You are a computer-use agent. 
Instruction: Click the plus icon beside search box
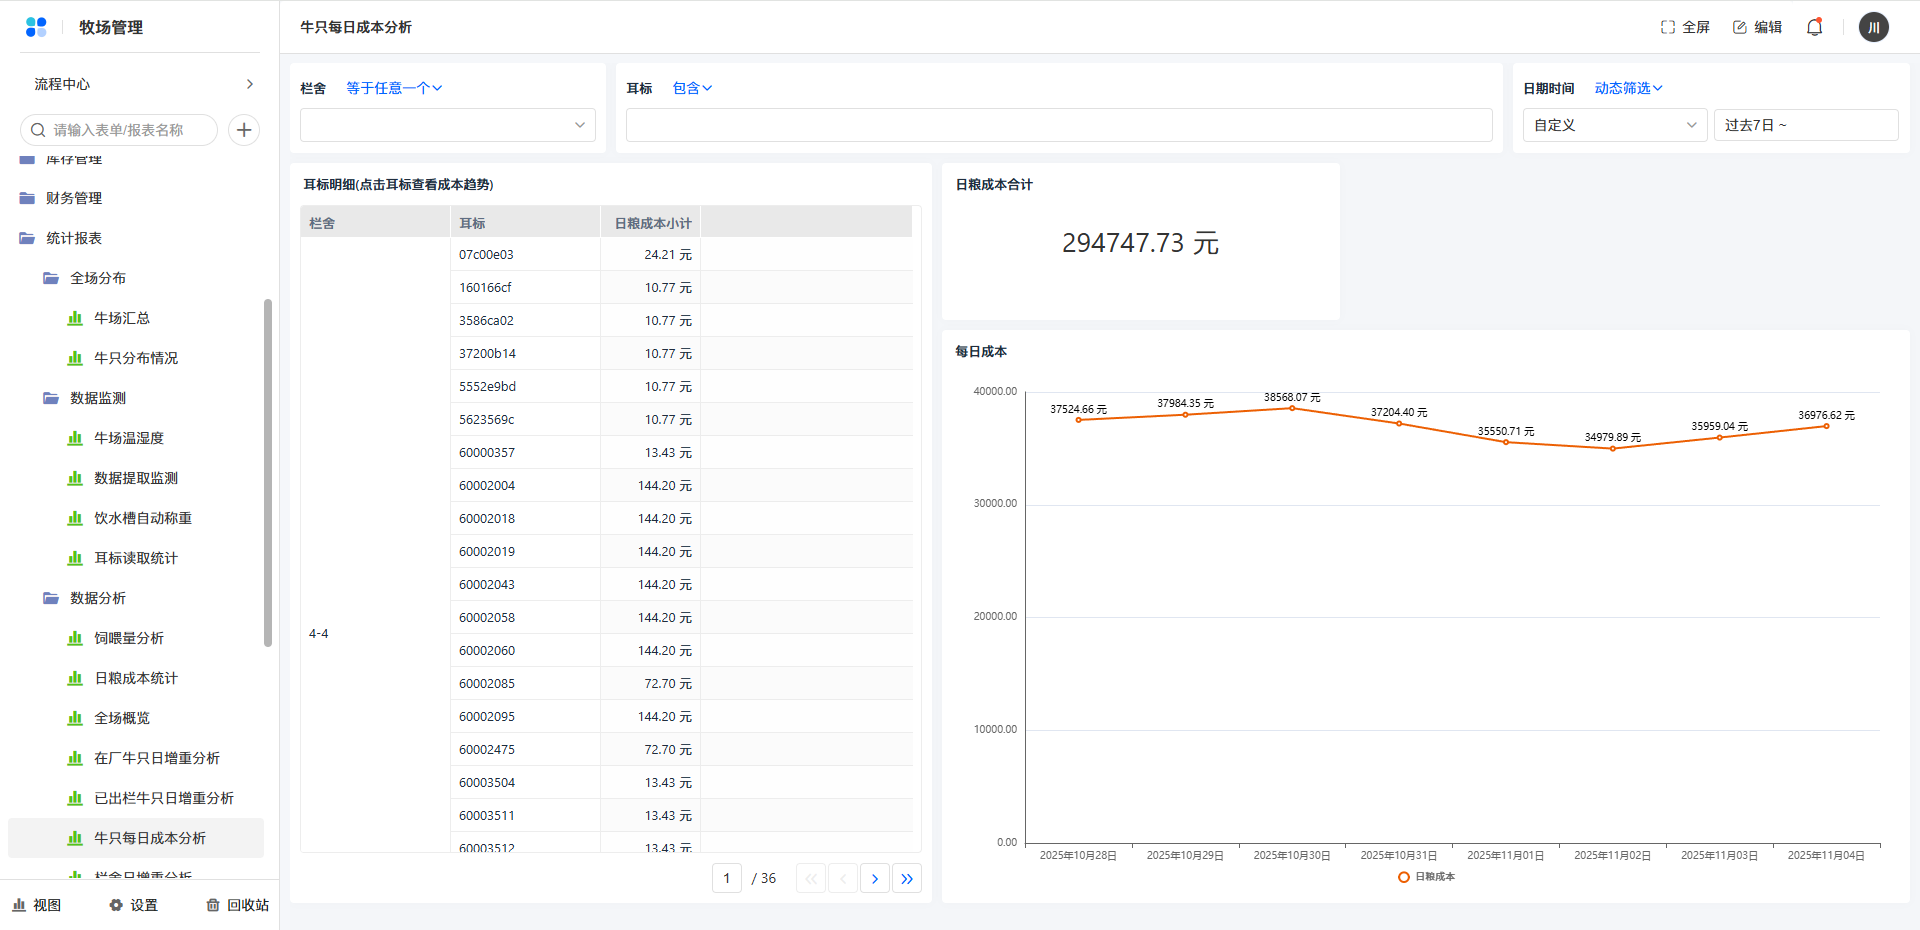[244, 130]
